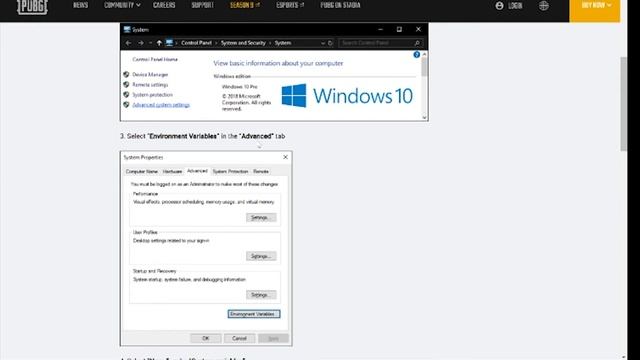The height and width of the screenshot is (360, 640).
Task: Open SEASON 9 external link
Action: click(245, 5)
